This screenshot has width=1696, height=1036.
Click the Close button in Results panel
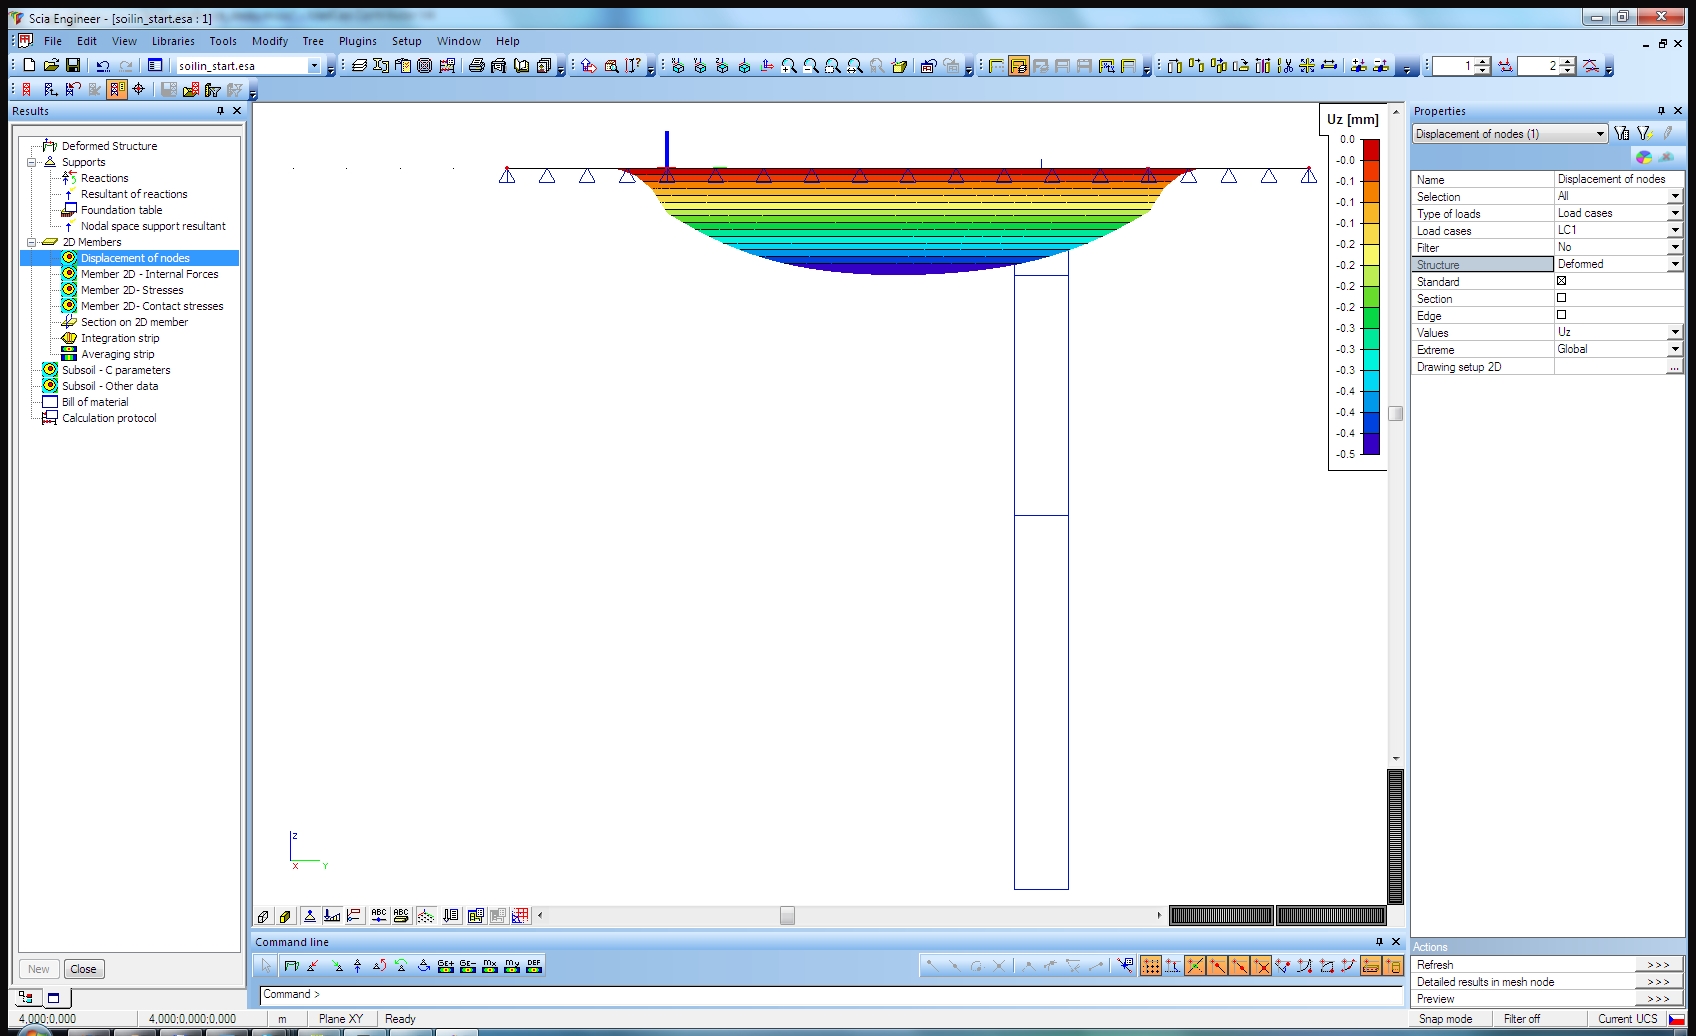[83, 969]
